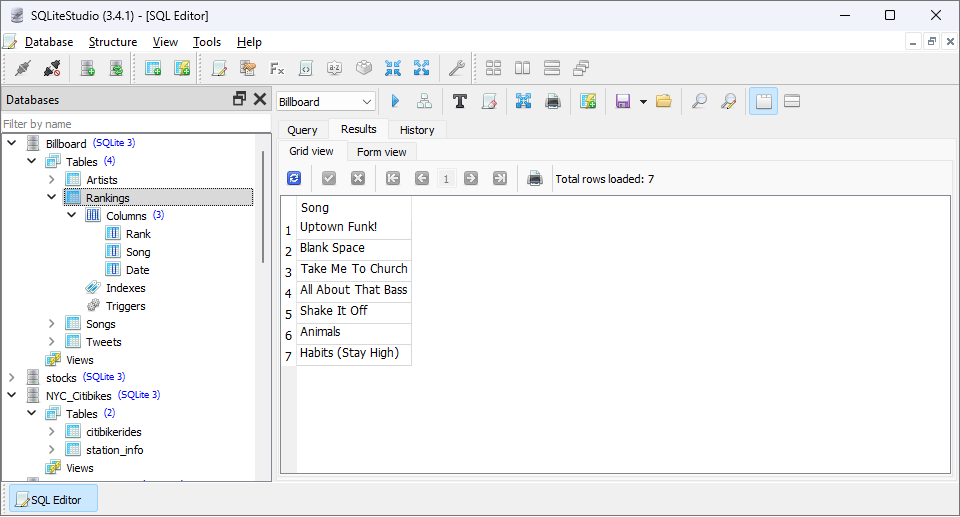
Task: Click the Create table icon in main toolbar
Action: point(153,68)
